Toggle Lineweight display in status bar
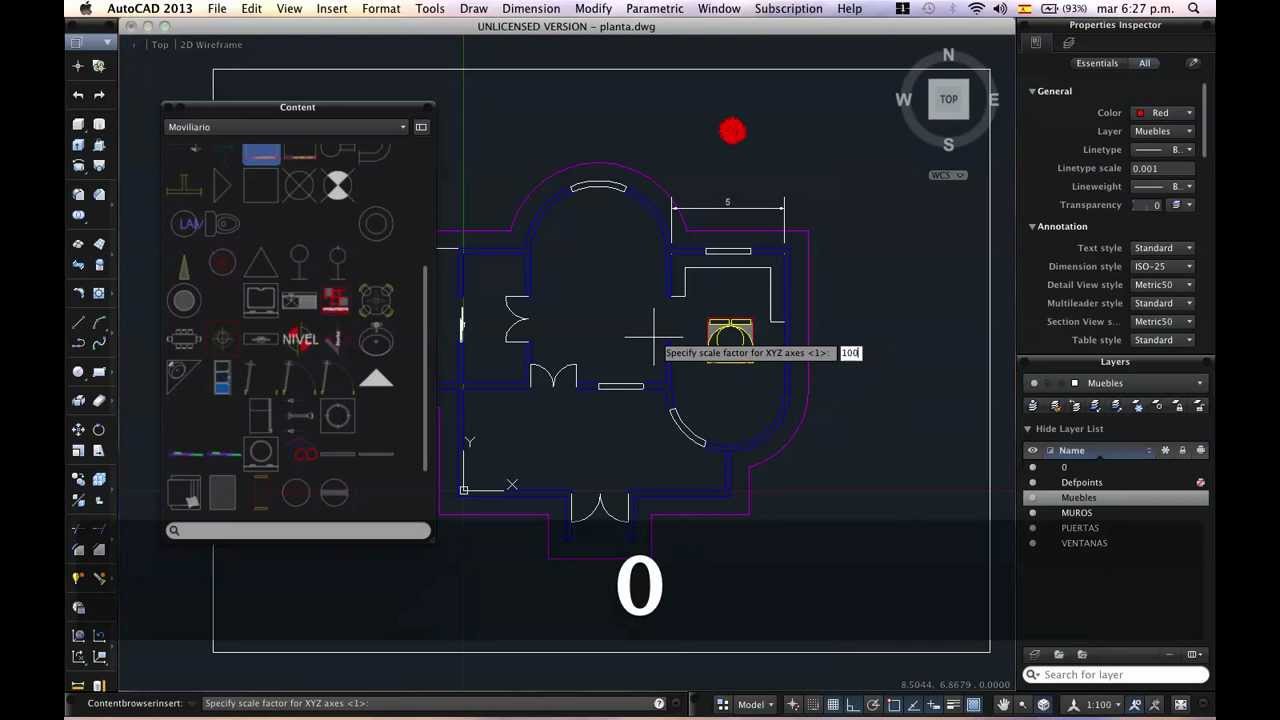The width and height of the screenshot is (1280, 720). coord(953,704)
